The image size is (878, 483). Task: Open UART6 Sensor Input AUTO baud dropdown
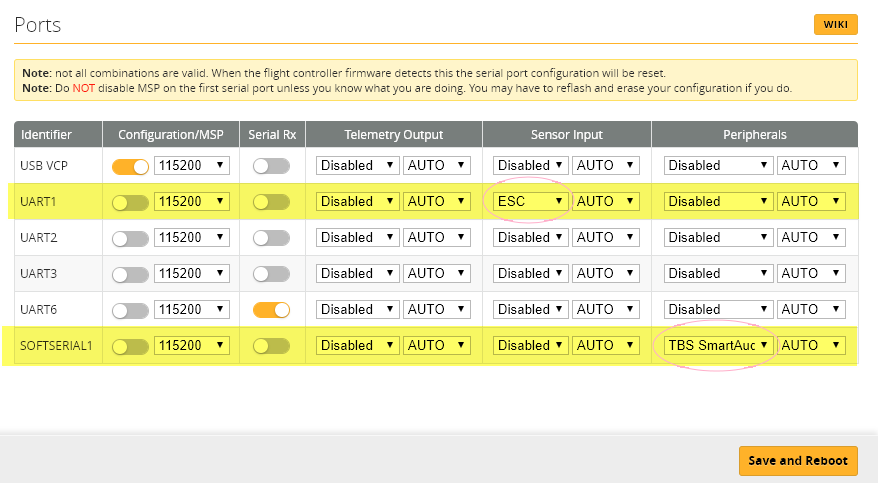pyautogui.click(x=607, y=309)
